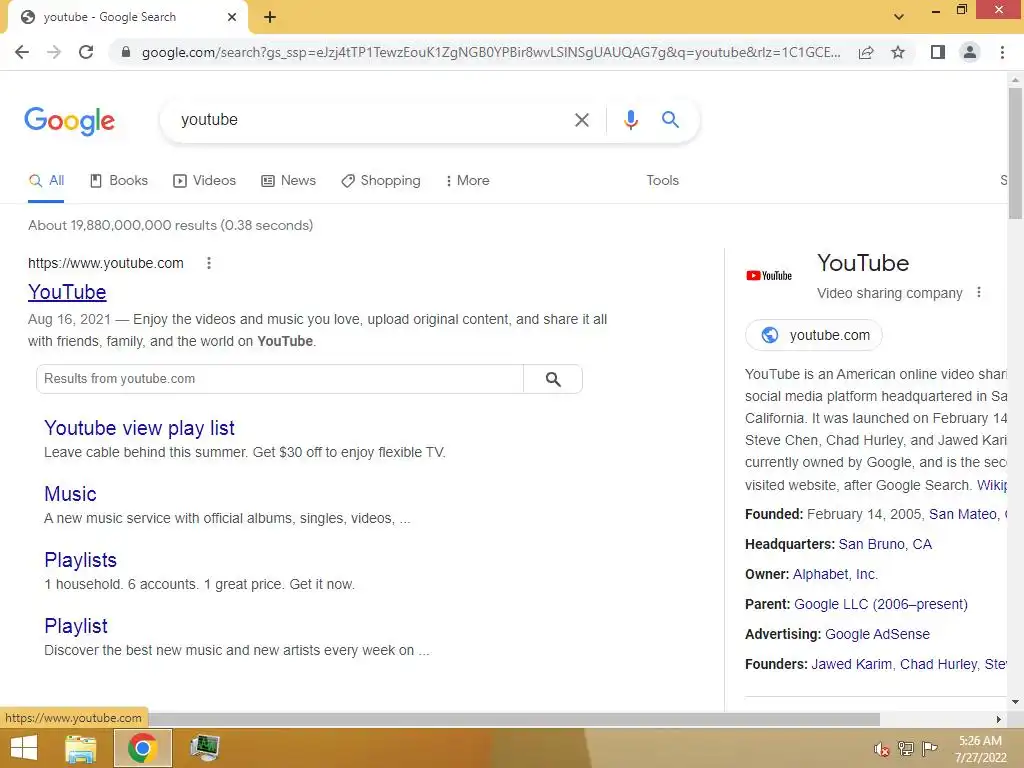1024x768 pixels.
Task: Open the Windows Start button
Action: point(24,748)
